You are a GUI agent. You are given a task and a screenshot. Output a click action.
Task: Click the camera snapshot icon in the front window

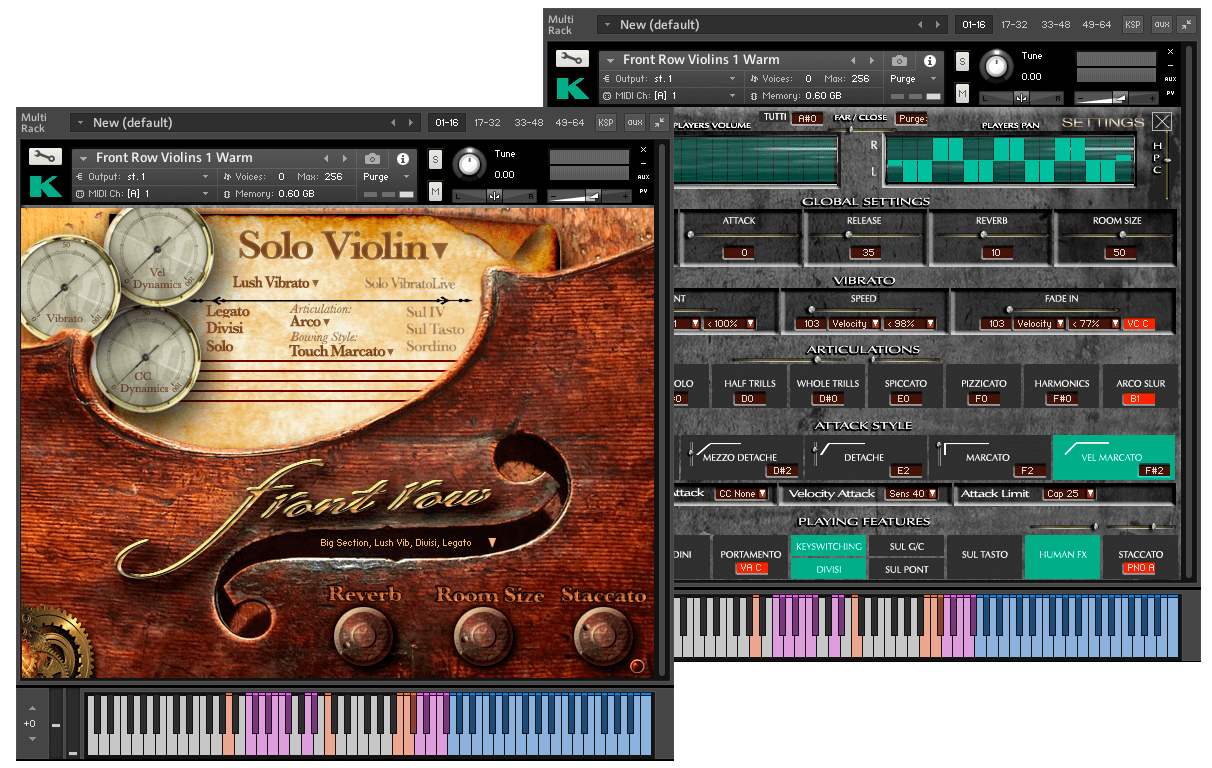click(x=373, y=158)
